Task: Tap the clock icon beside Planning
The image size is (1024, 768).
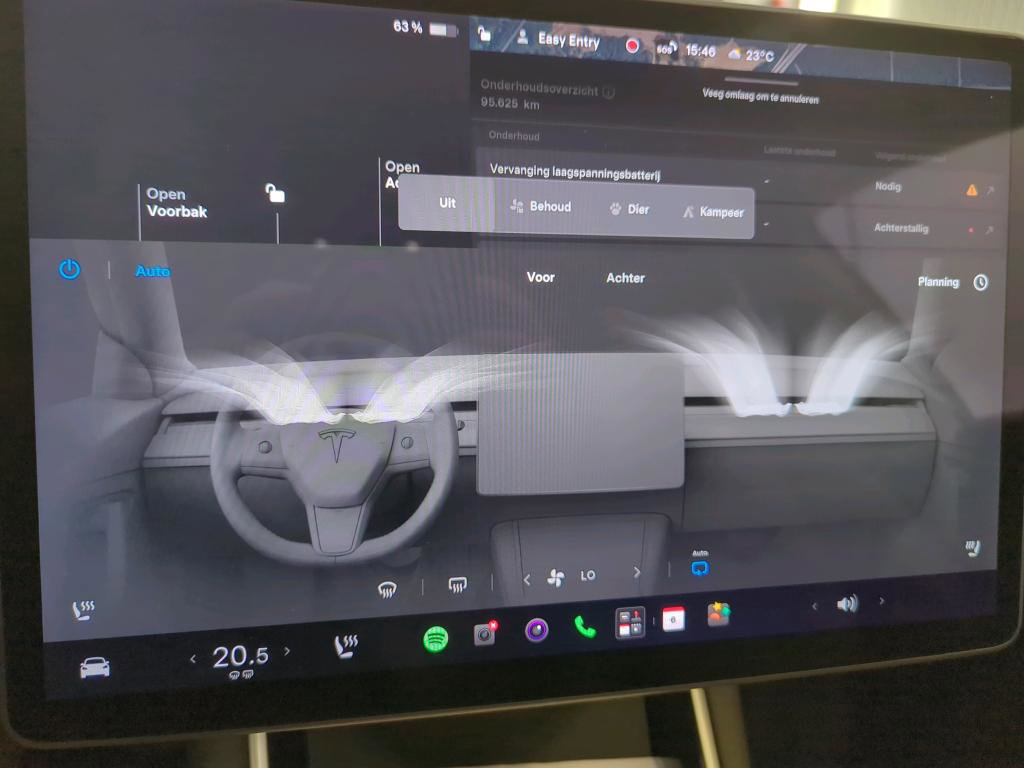Action: [x=980, y=282]
